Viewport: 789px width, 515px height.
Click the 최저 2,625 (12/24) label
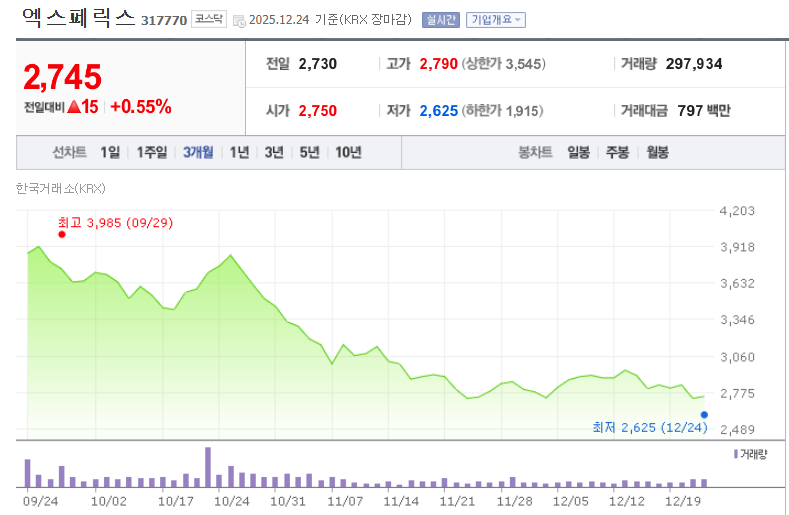(650, 427)
